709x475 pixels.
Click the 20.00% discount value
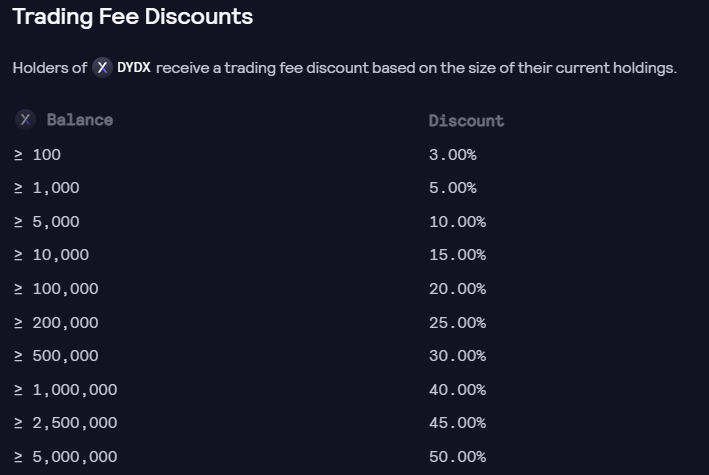[x=458, y=289]
